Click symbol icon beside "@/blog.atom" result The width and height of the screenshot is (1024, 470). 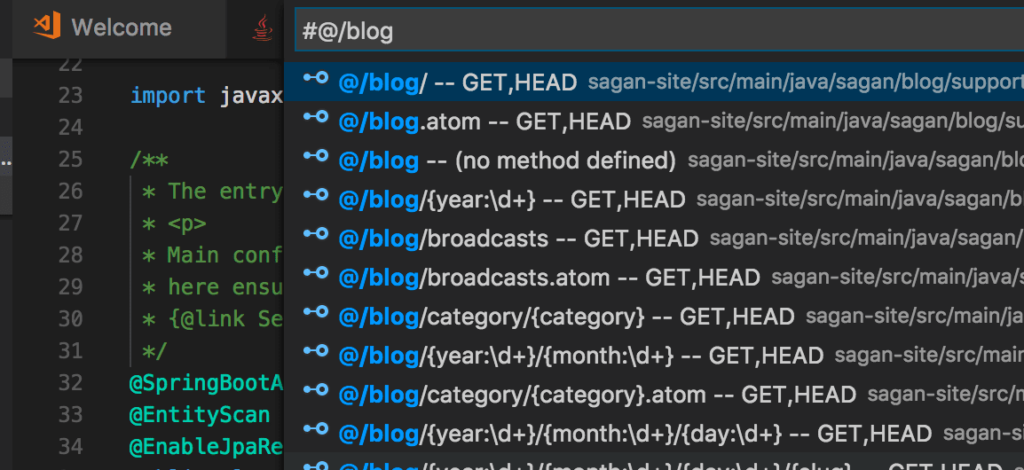(316, 120)
